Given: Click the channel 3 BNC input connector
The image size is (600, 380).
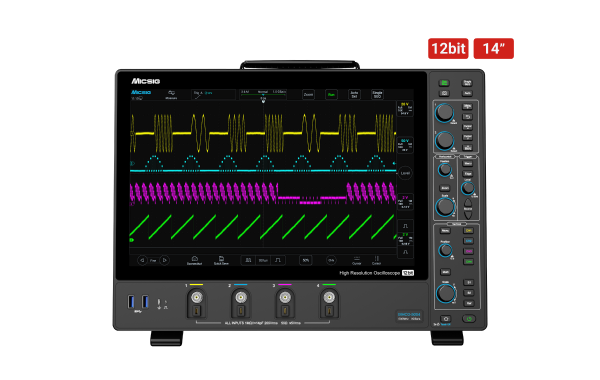Looking at the screenshot, I should pos(285,297).
